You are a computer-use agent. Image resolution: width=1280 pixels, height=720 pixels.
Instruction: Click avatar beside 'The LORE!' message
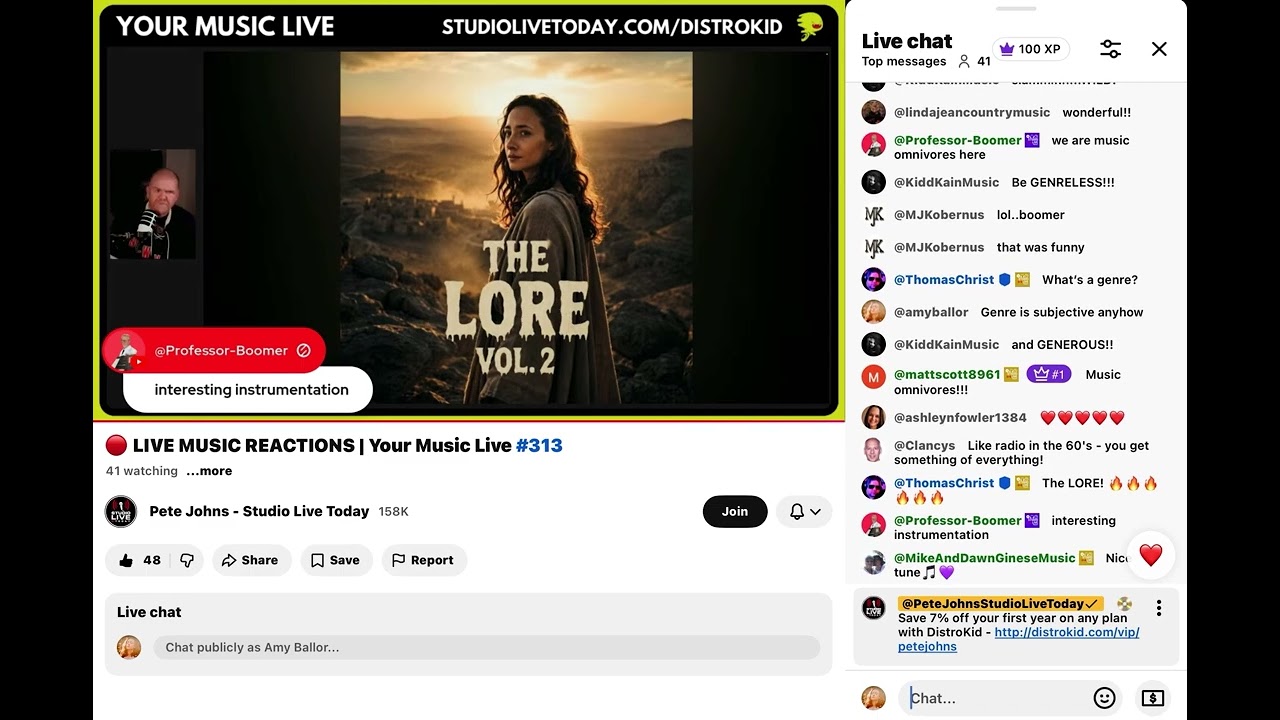873,487
